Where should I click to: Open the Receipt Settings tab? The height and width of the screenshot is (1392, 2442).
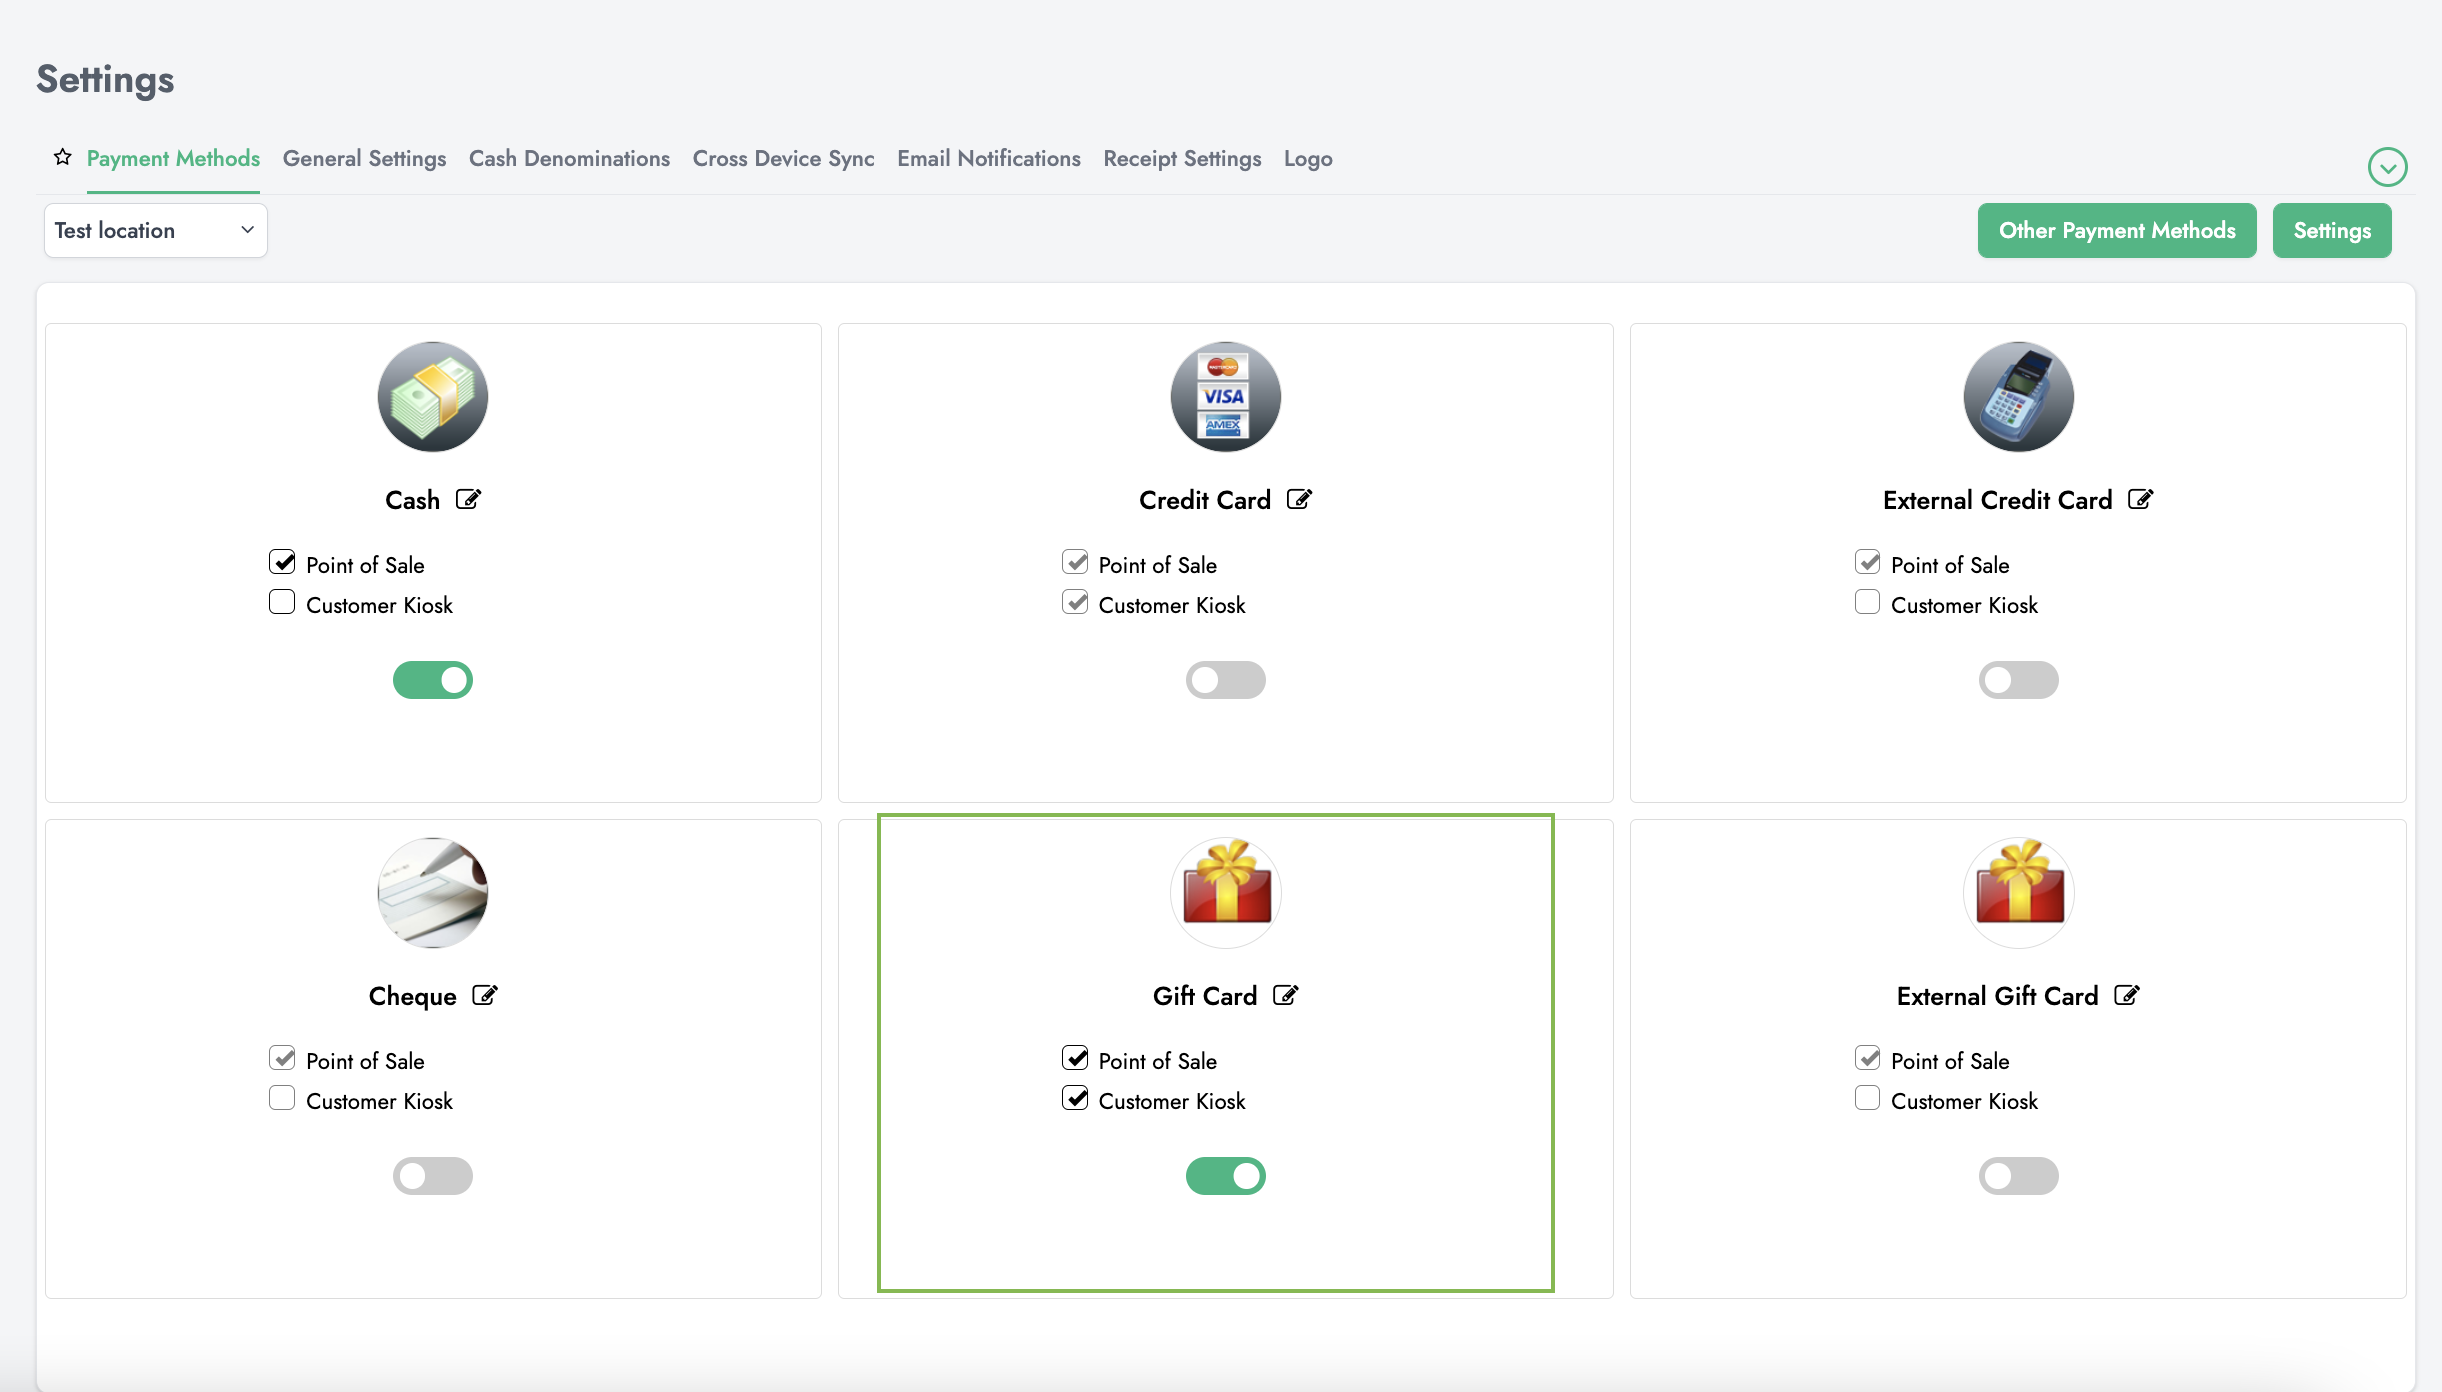(x=1182, y=158)
